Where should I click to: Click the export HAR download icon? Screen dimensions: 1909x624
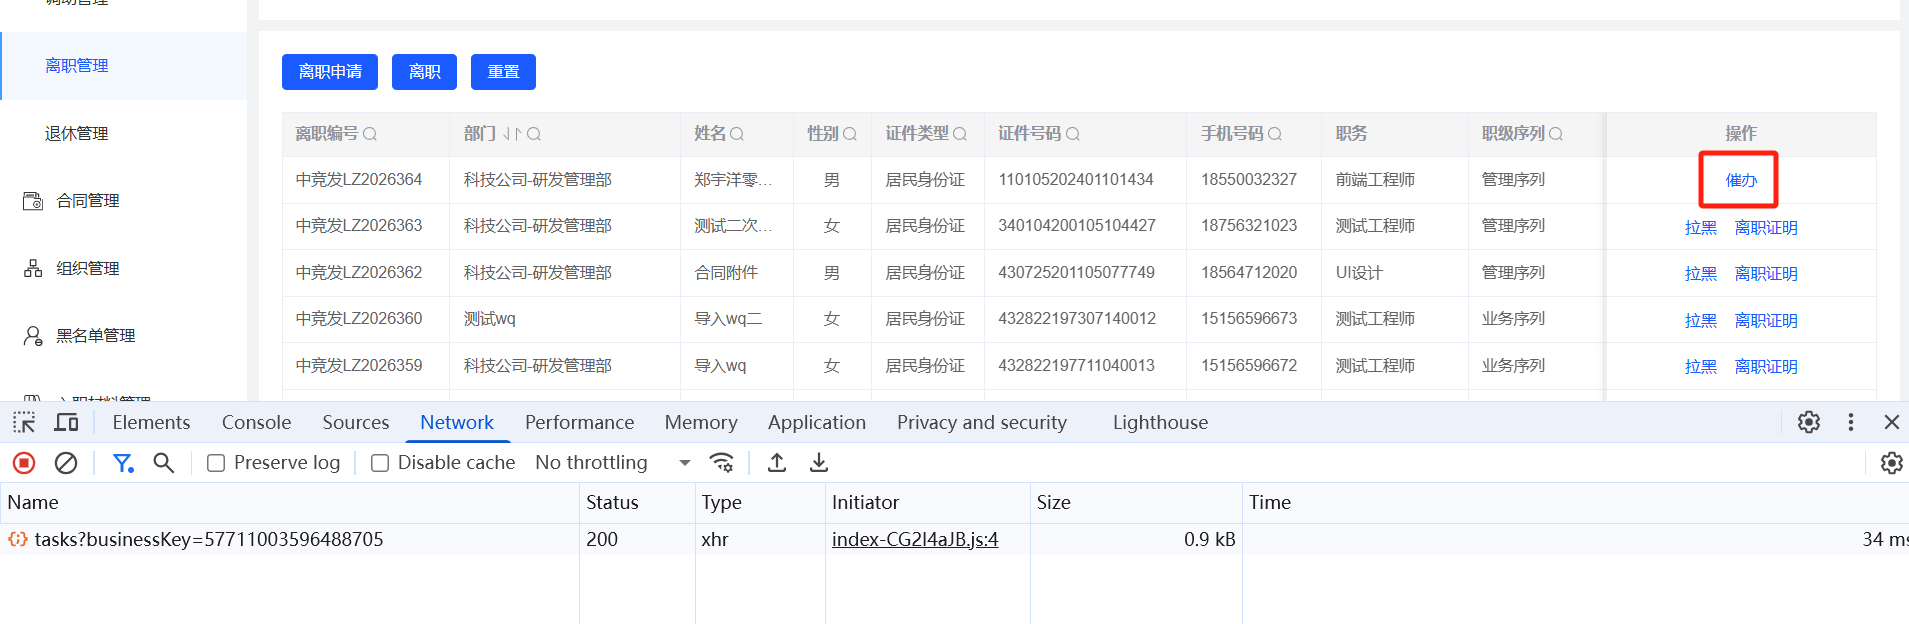coord(819,463)
